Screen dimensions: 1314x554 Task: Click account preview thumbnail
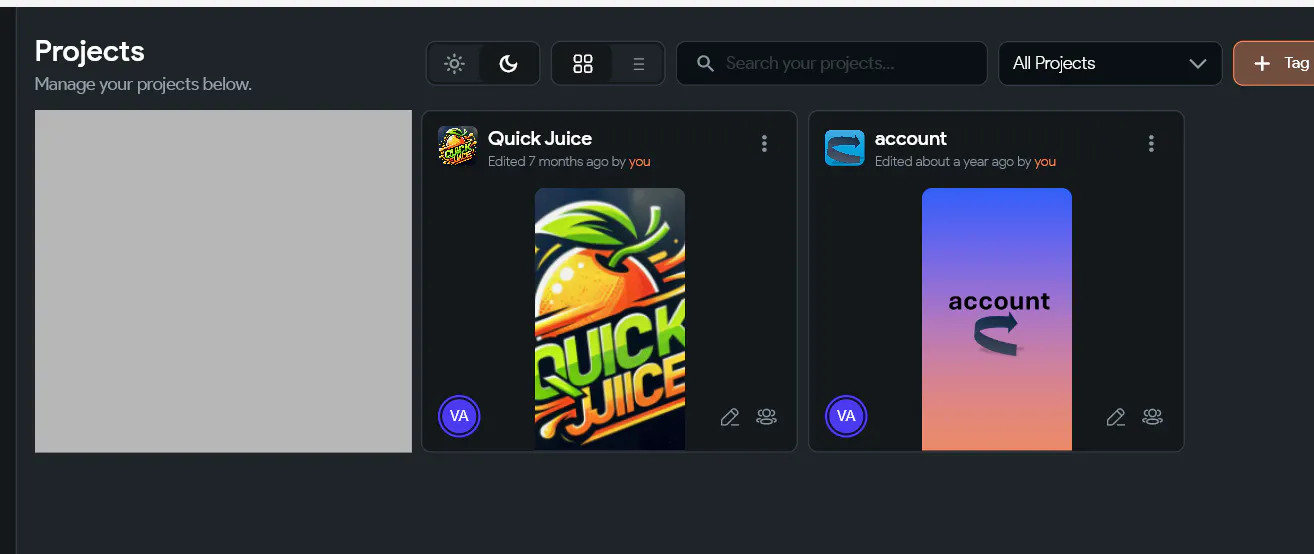997,319
